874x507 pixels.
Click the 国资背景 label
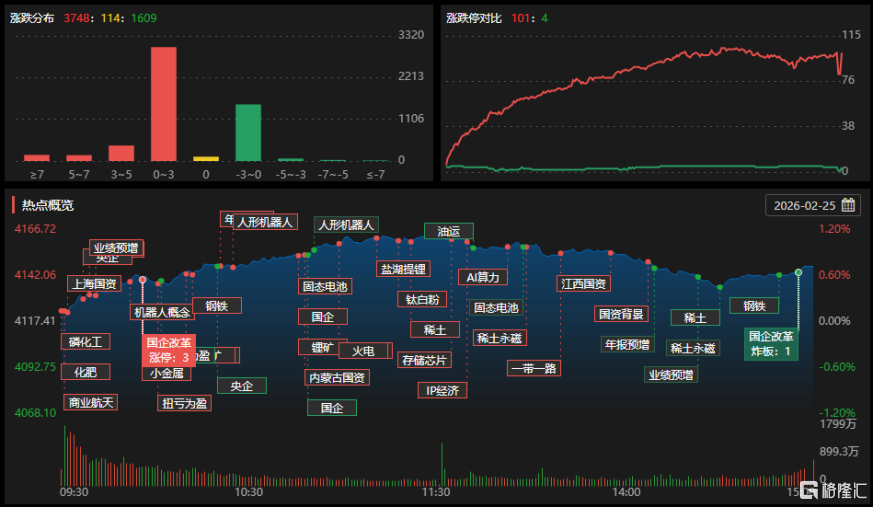621,314
